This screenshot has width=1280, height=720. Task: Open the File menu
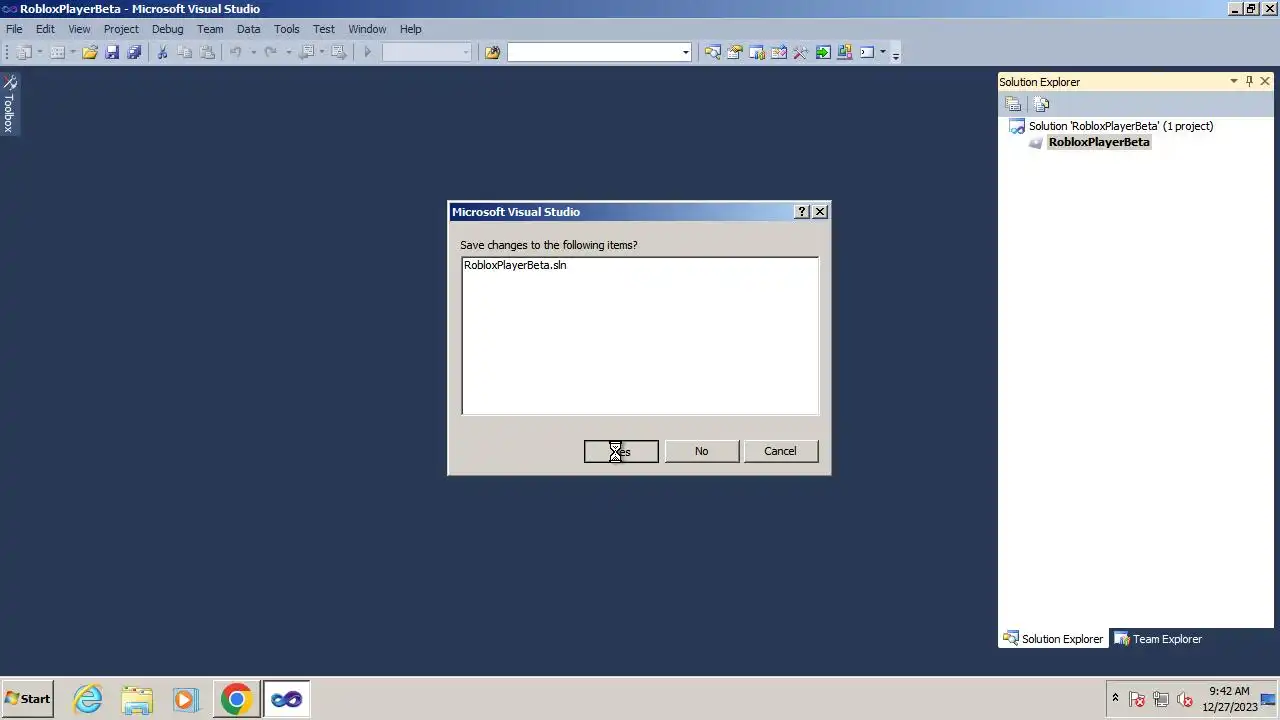(x=14, y=29)
